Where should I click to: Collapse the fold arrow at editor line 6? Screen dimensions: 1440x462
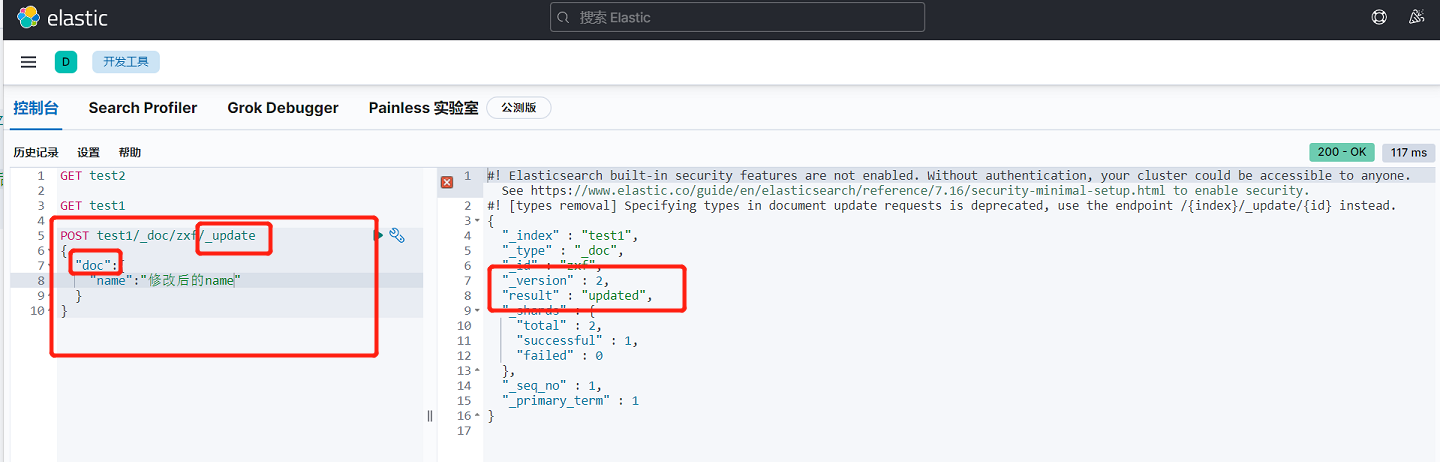(50, 250)
